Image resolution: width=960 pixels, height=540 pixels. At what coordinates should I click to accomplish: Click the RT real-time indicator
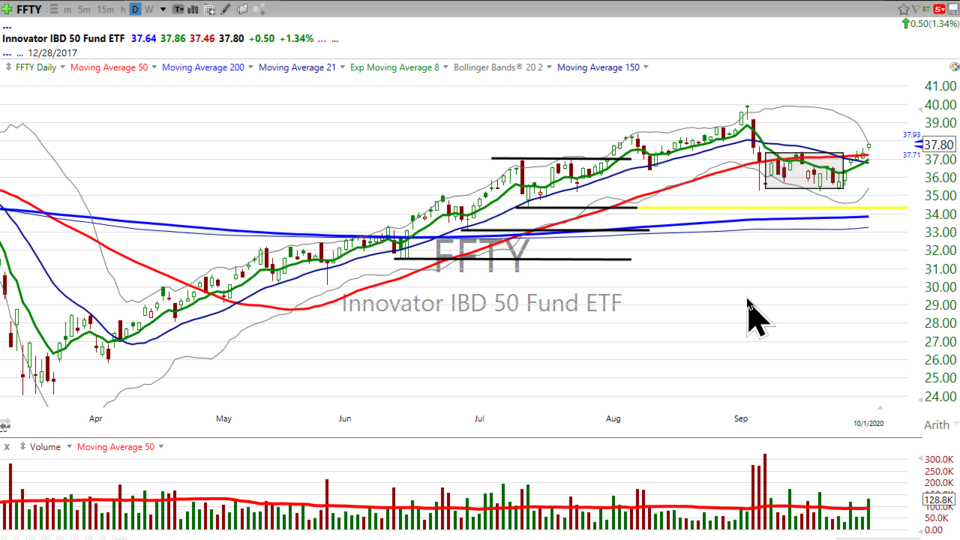(x=926, y=9)
